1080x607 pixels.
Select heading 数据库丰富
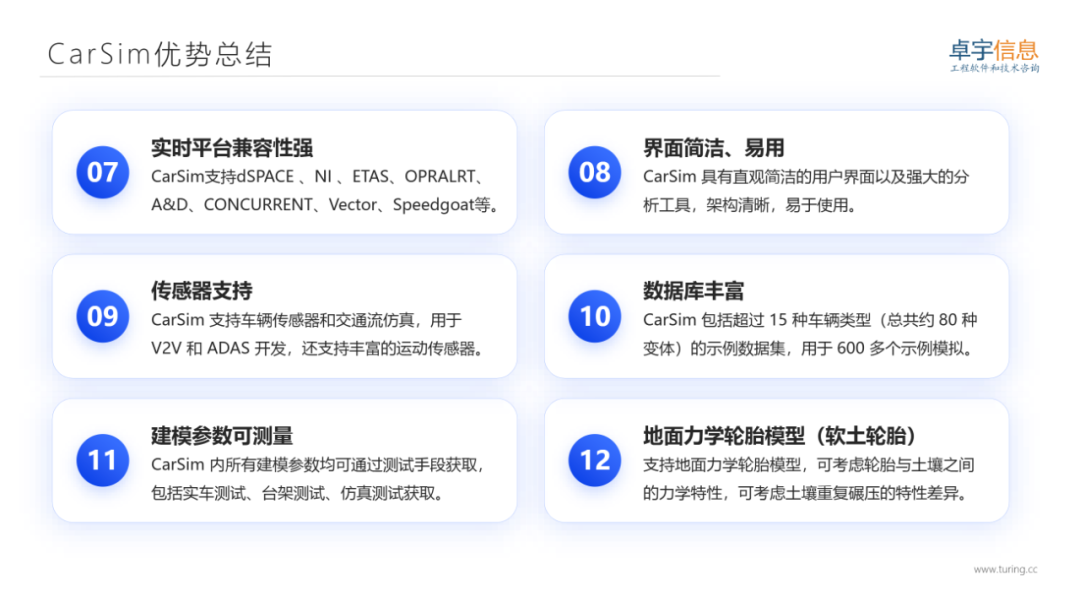(694, 291)
